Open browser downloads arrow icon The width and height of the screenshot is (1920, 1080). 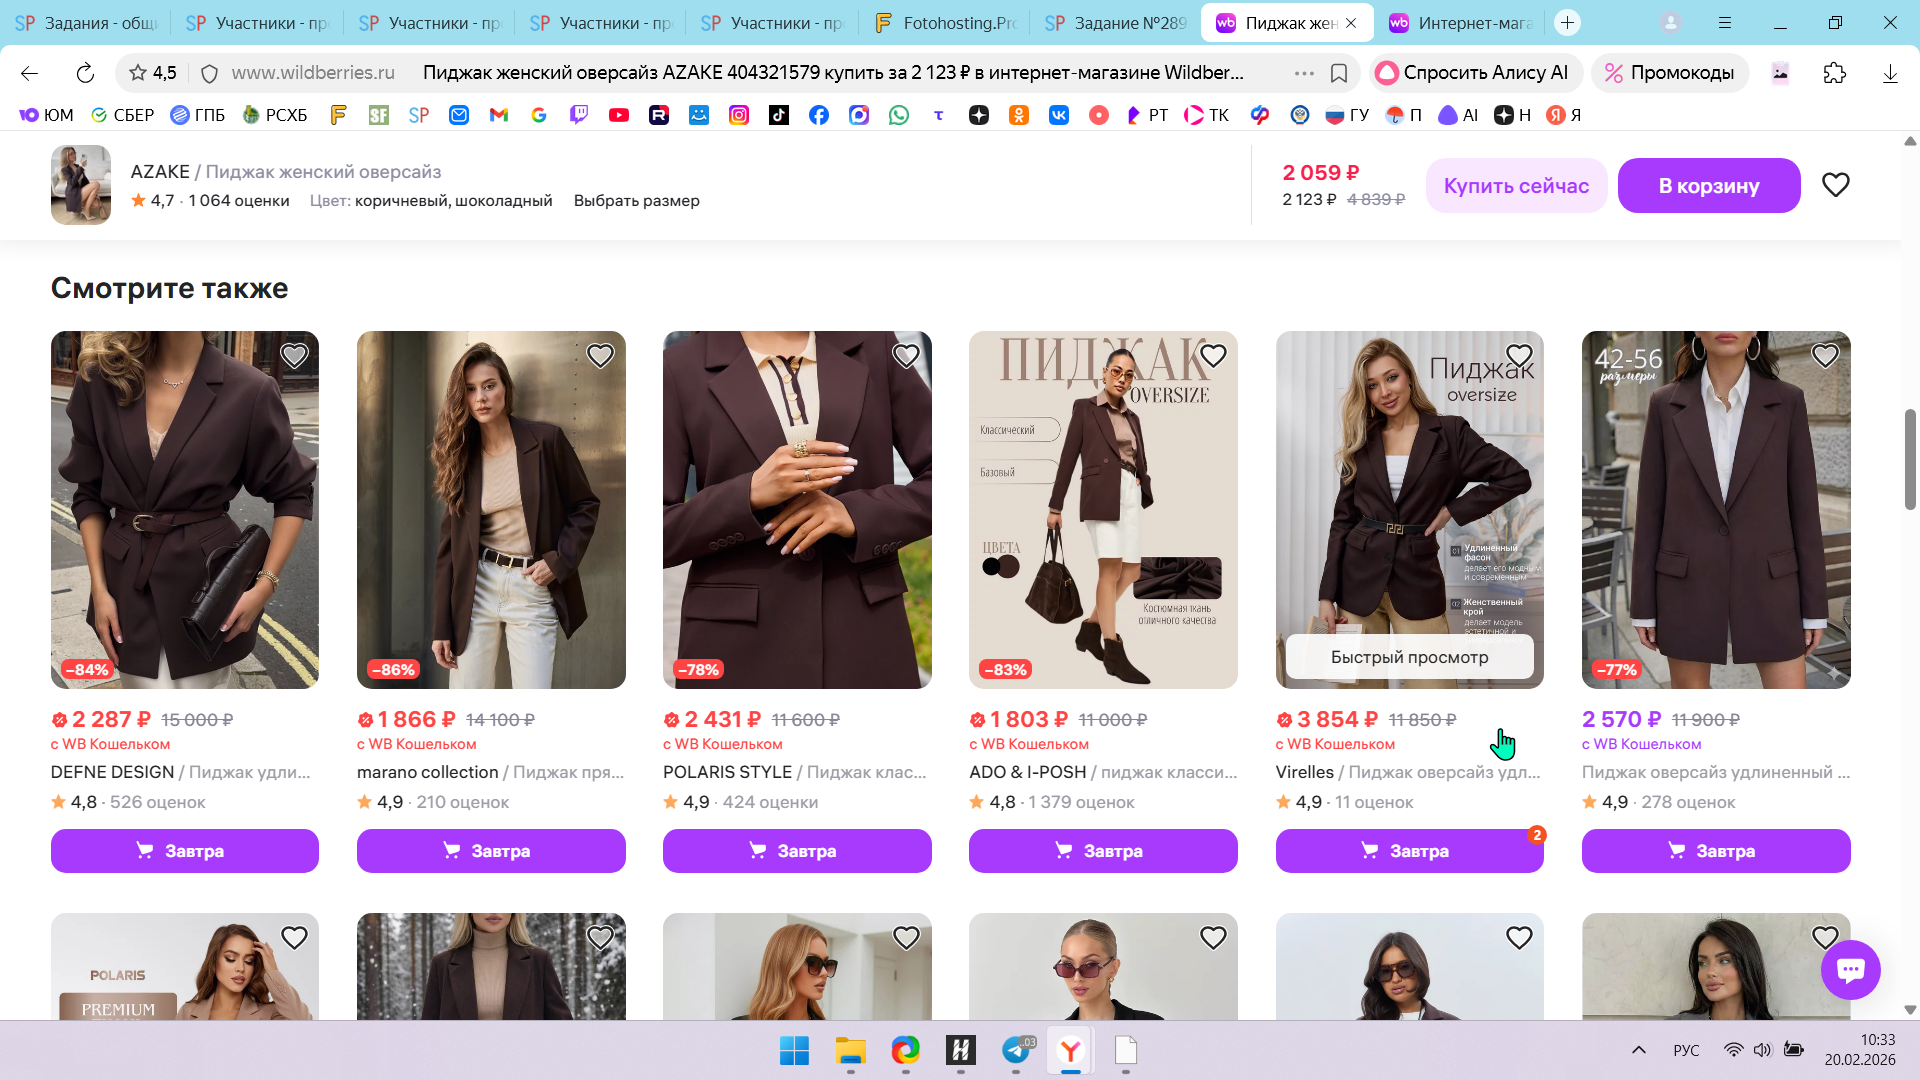[x=1890, y=73]
